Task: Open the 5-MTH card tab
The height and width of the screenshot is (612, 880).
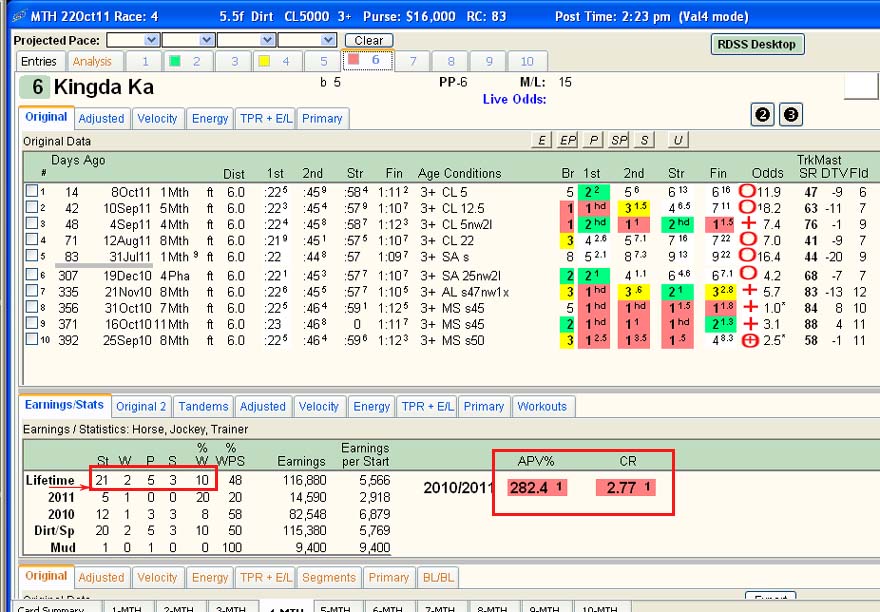Action: click(x=335, y=608)
